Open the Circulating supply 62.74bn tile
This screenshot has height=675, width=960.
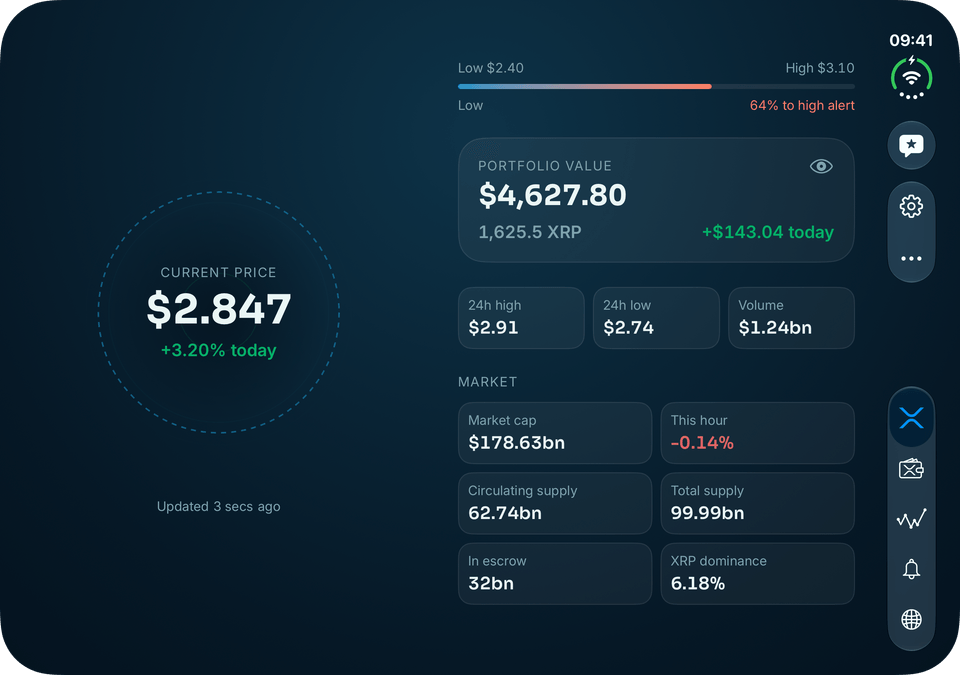[555, 503]
